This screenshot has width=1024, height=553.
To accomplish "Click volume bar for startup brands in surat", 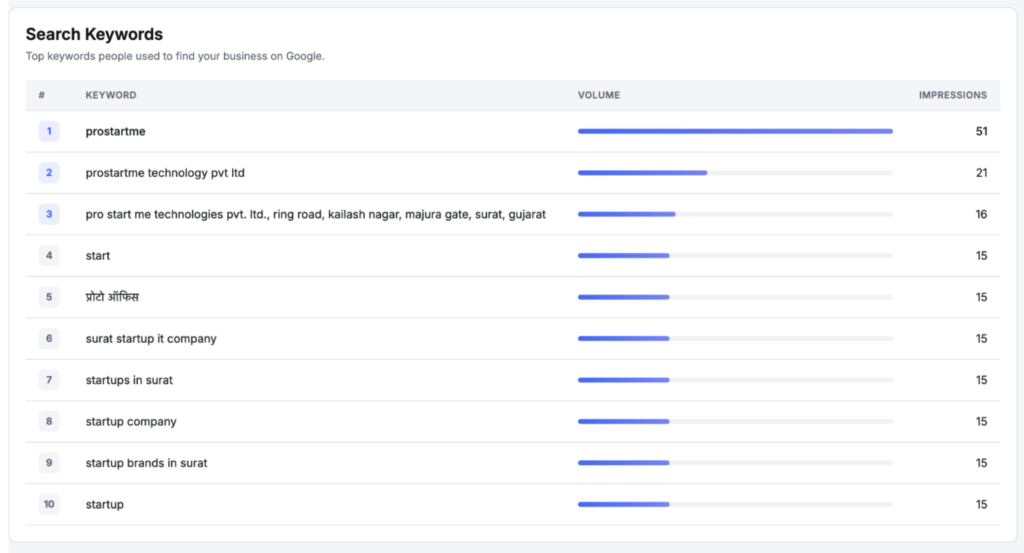I will [x=735, y=463].
